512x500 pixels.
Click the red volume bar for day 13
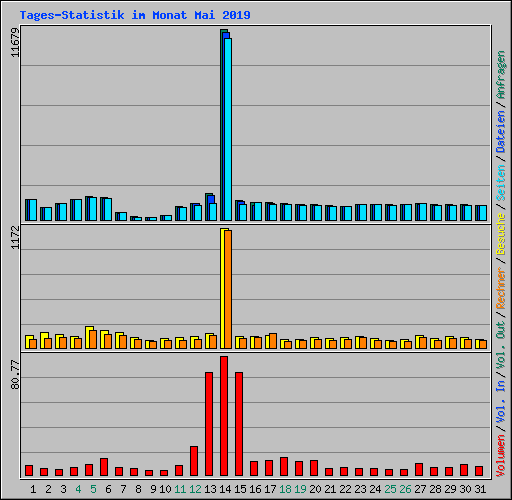pyautogui.click(x=209, y=424)
